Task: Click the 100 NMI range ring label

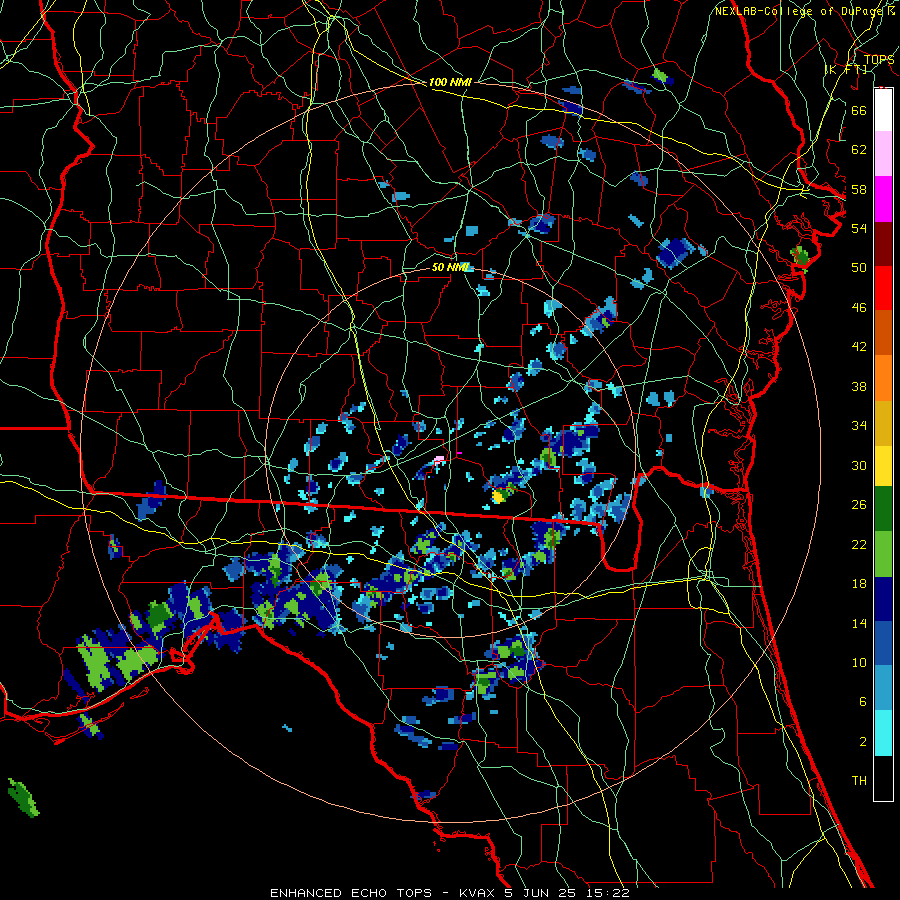Action: 450,83
